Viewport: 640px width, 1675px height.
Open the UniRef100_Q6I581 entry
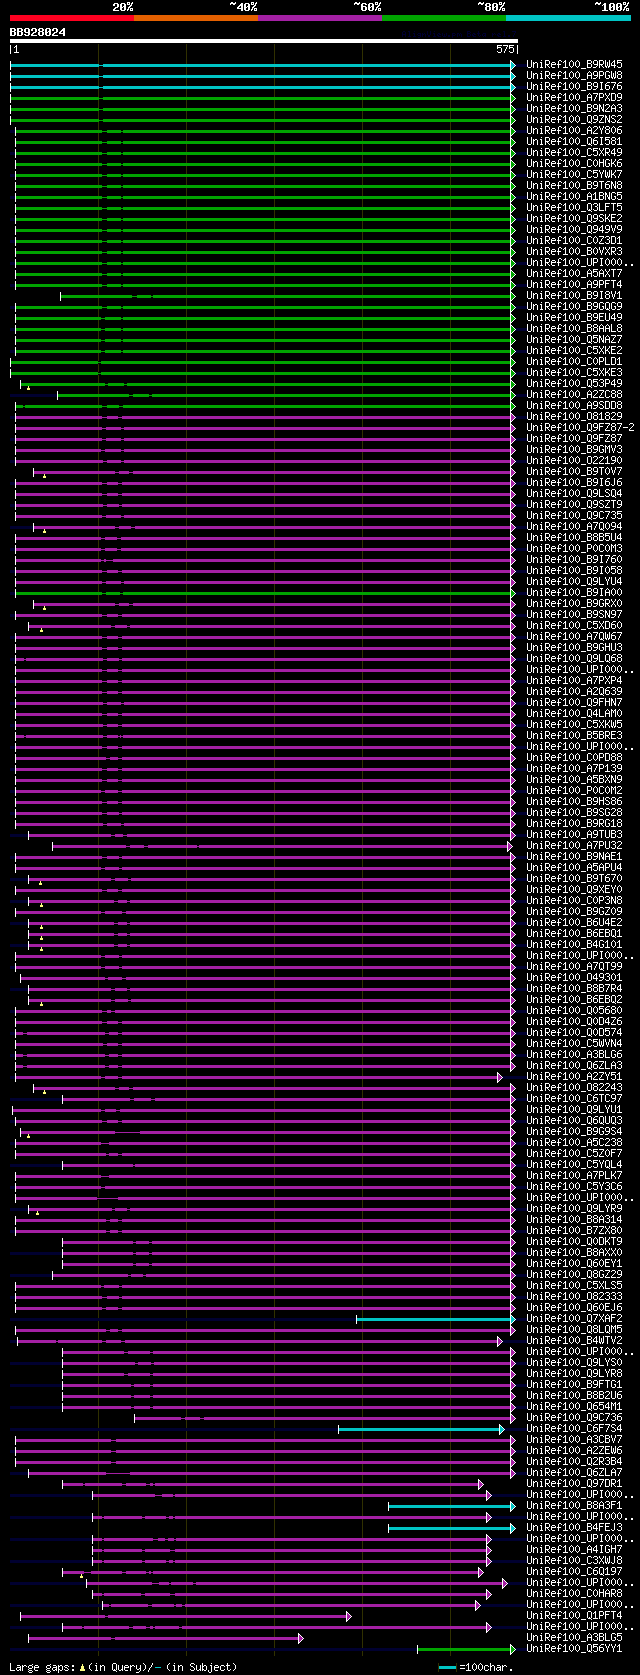tap(574, 141)
